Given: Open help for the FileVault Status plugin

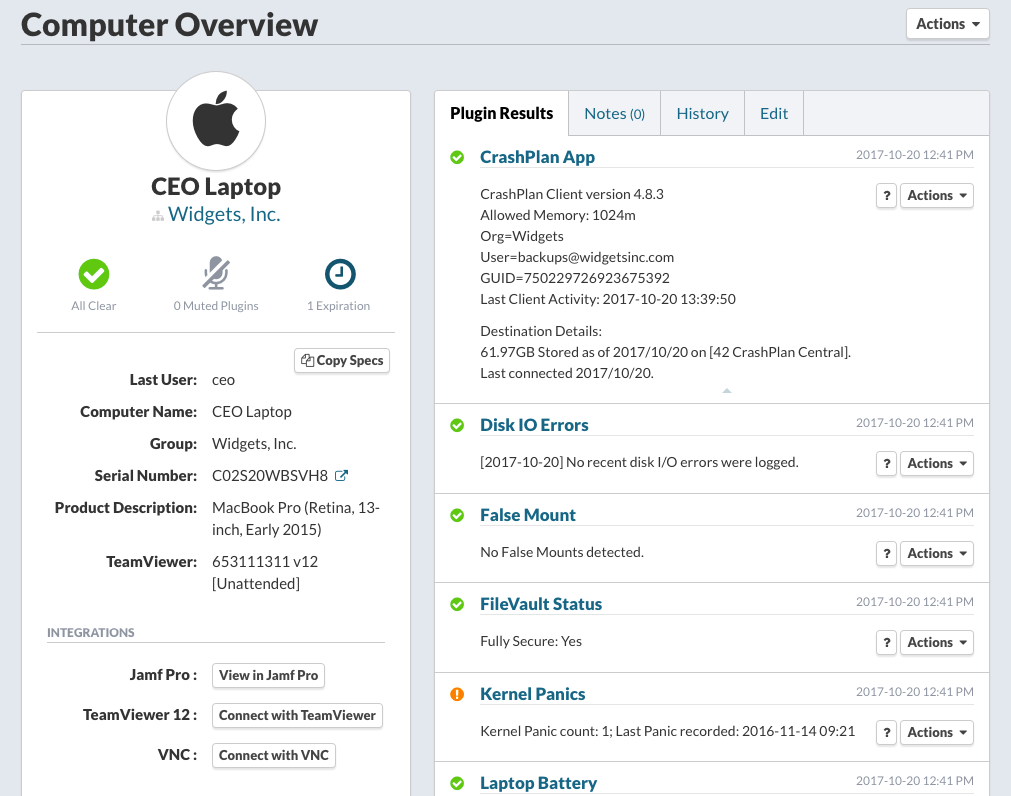Looking at the screenshot, I should tap(887, 642).
